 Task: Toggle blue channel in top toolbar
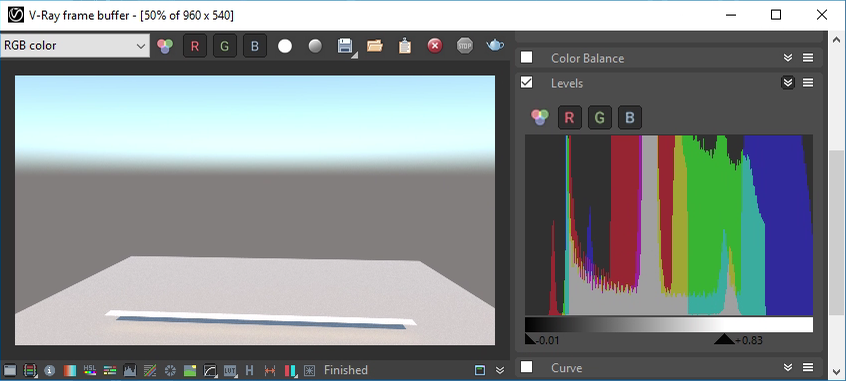255,46
